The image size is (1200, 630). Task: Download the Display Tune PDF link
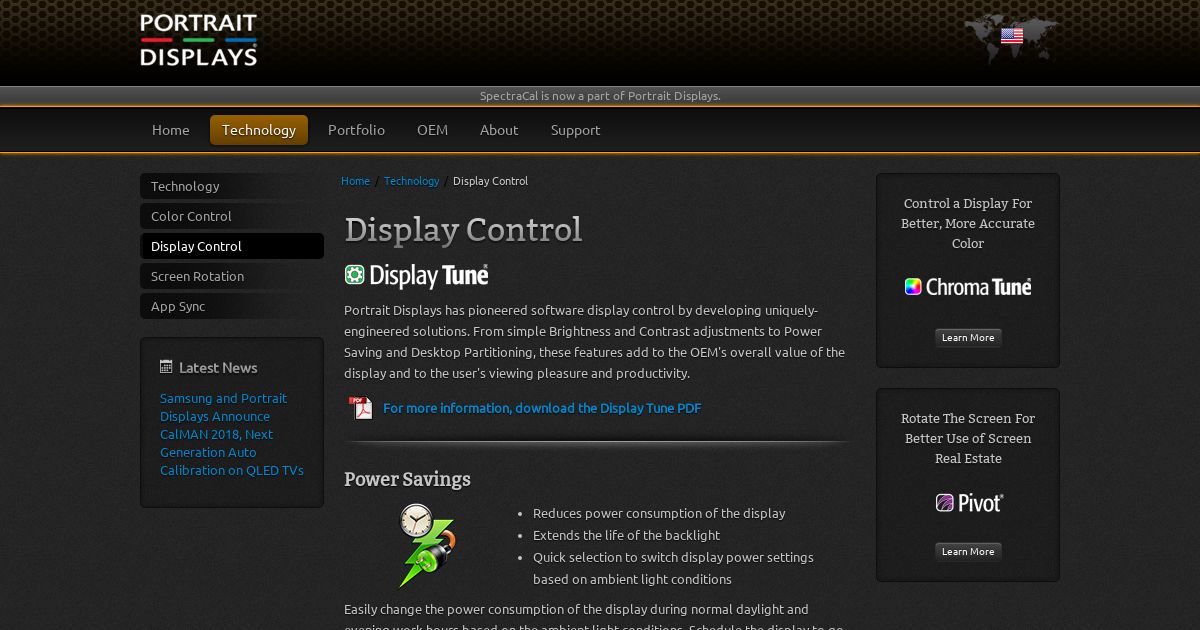click(x=542, y=408)
